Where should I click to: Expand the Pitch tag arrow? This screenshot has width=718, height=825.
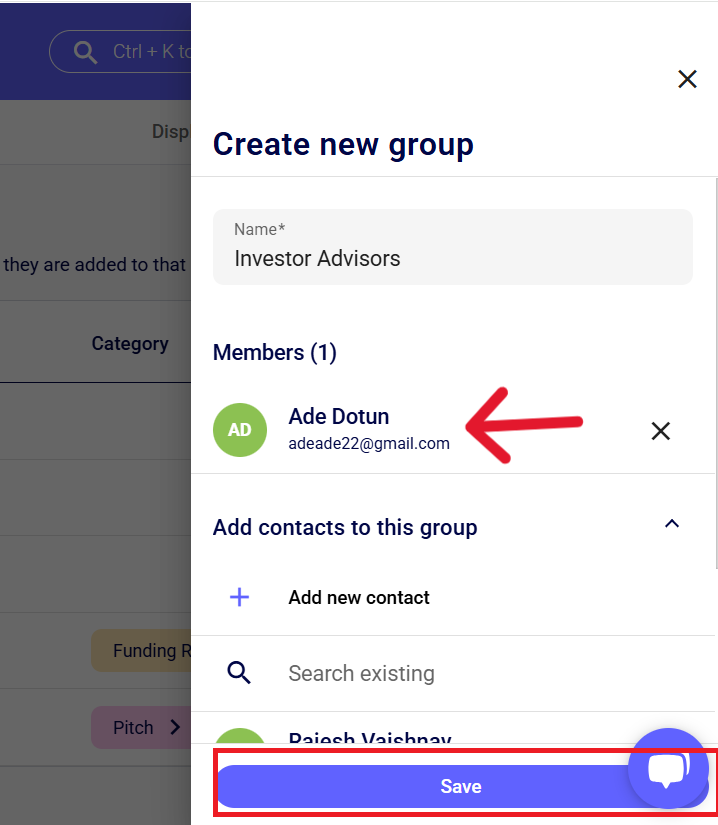175,727
